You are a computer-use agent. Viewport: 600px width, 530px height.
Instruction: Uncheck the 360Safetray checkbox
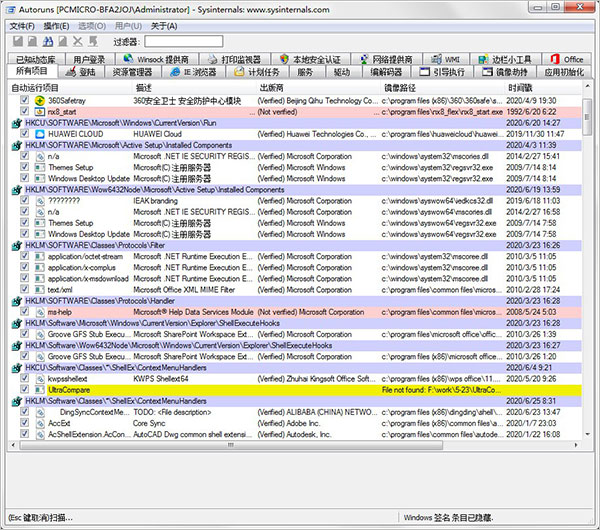[24, 100]
